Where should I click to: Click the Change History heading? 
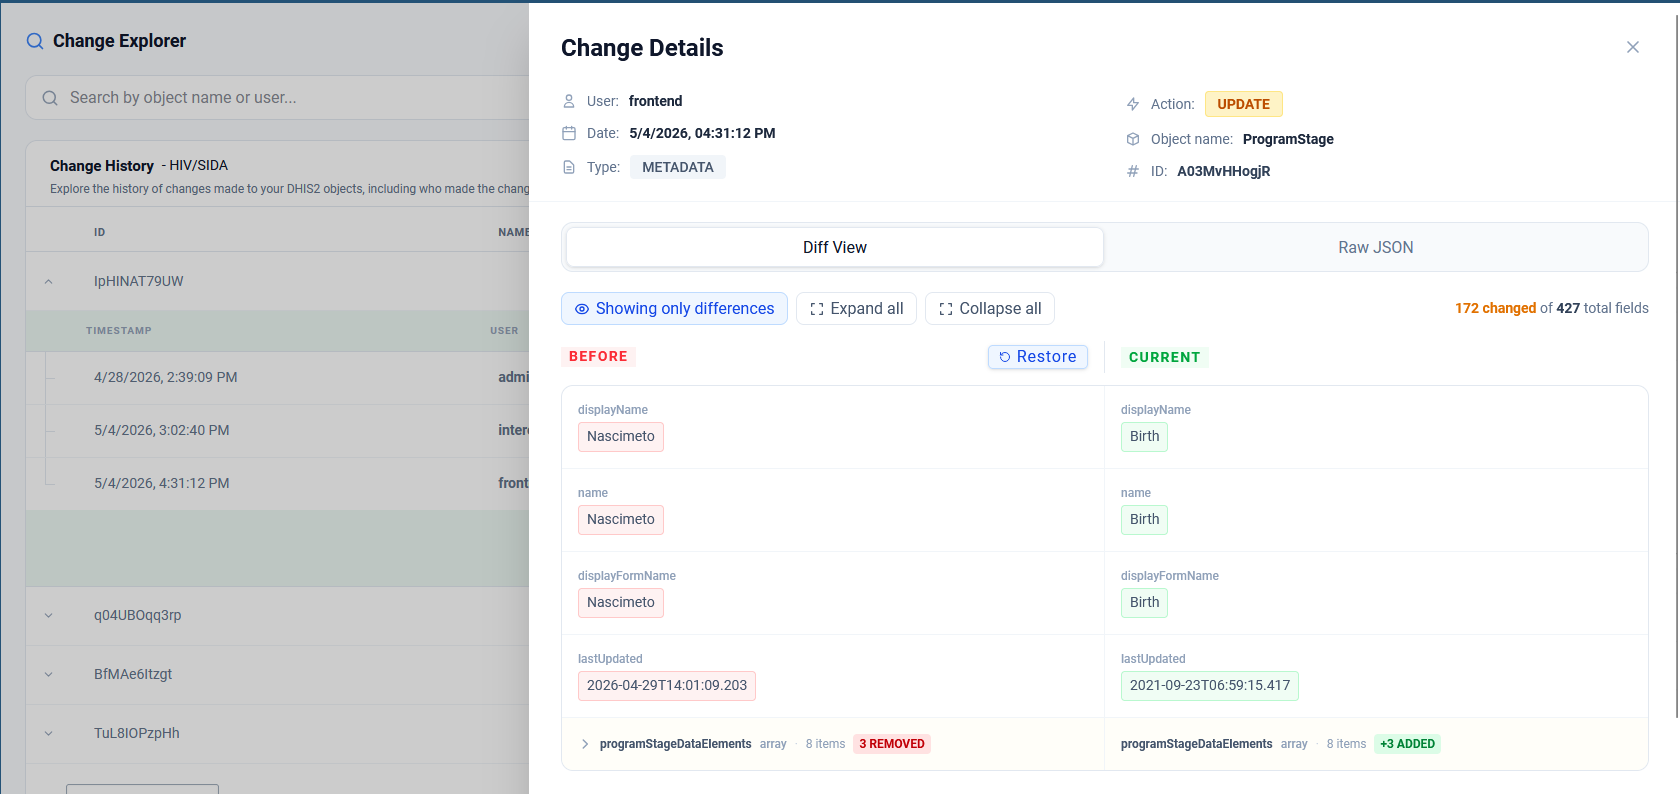pyautogui.click(x=102, y=166)
